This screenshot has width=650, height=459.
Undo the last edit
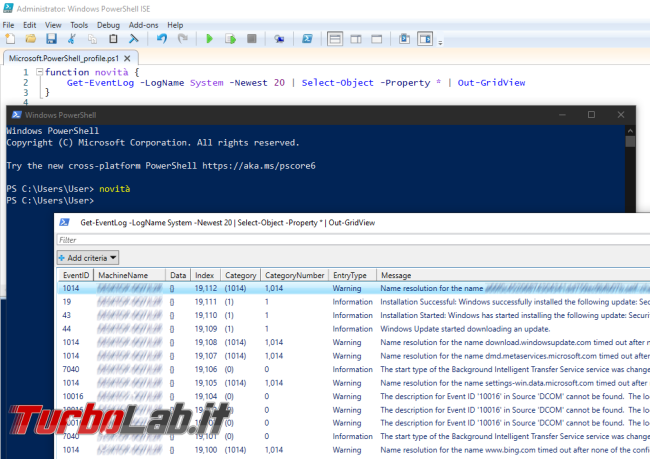(x=162, y=39)
